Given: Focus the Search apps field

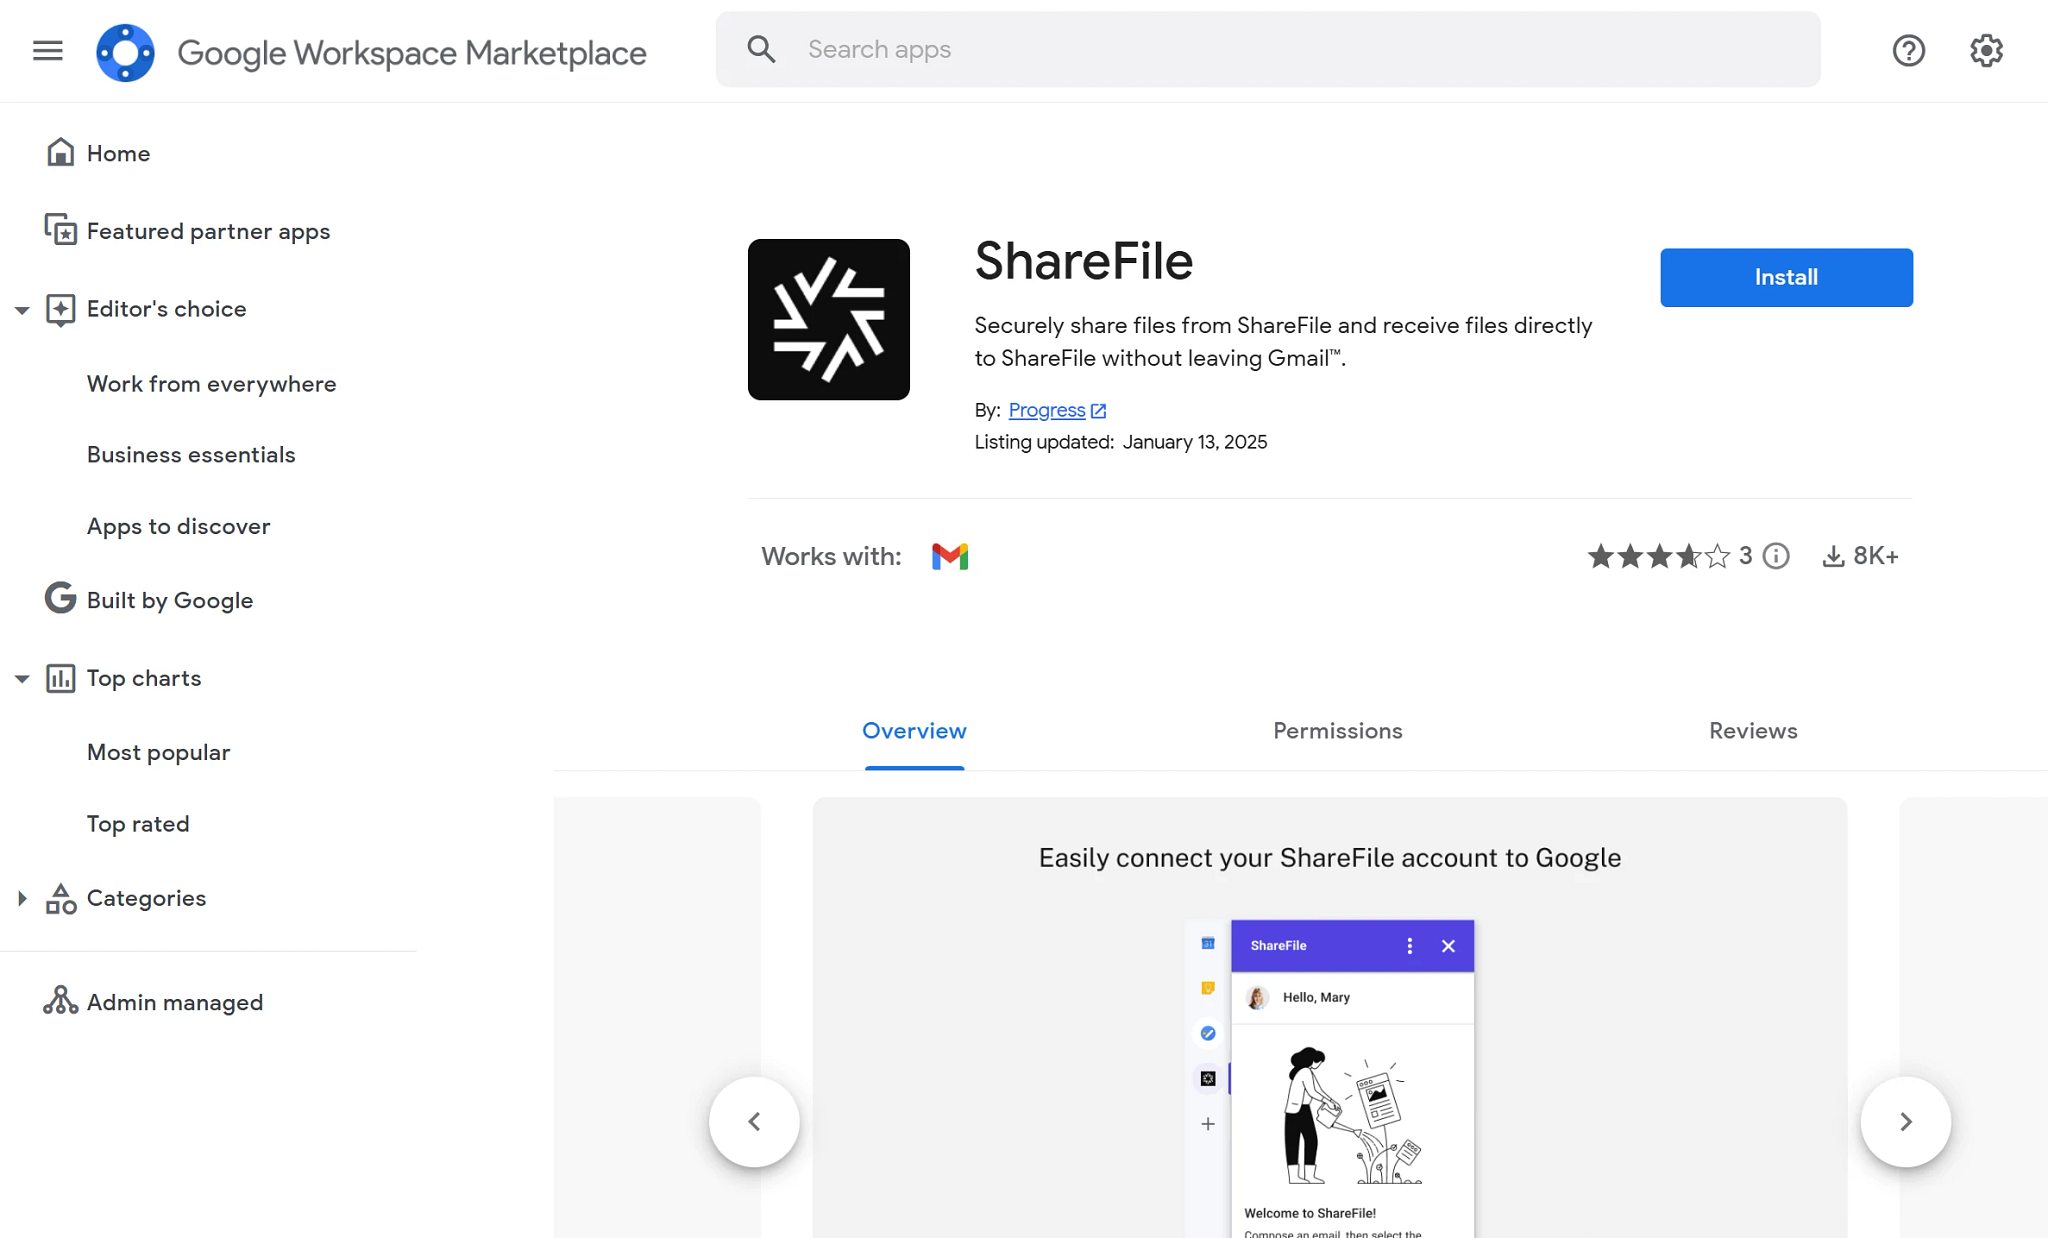Looking at the screenshot, I should (1268, 49).
